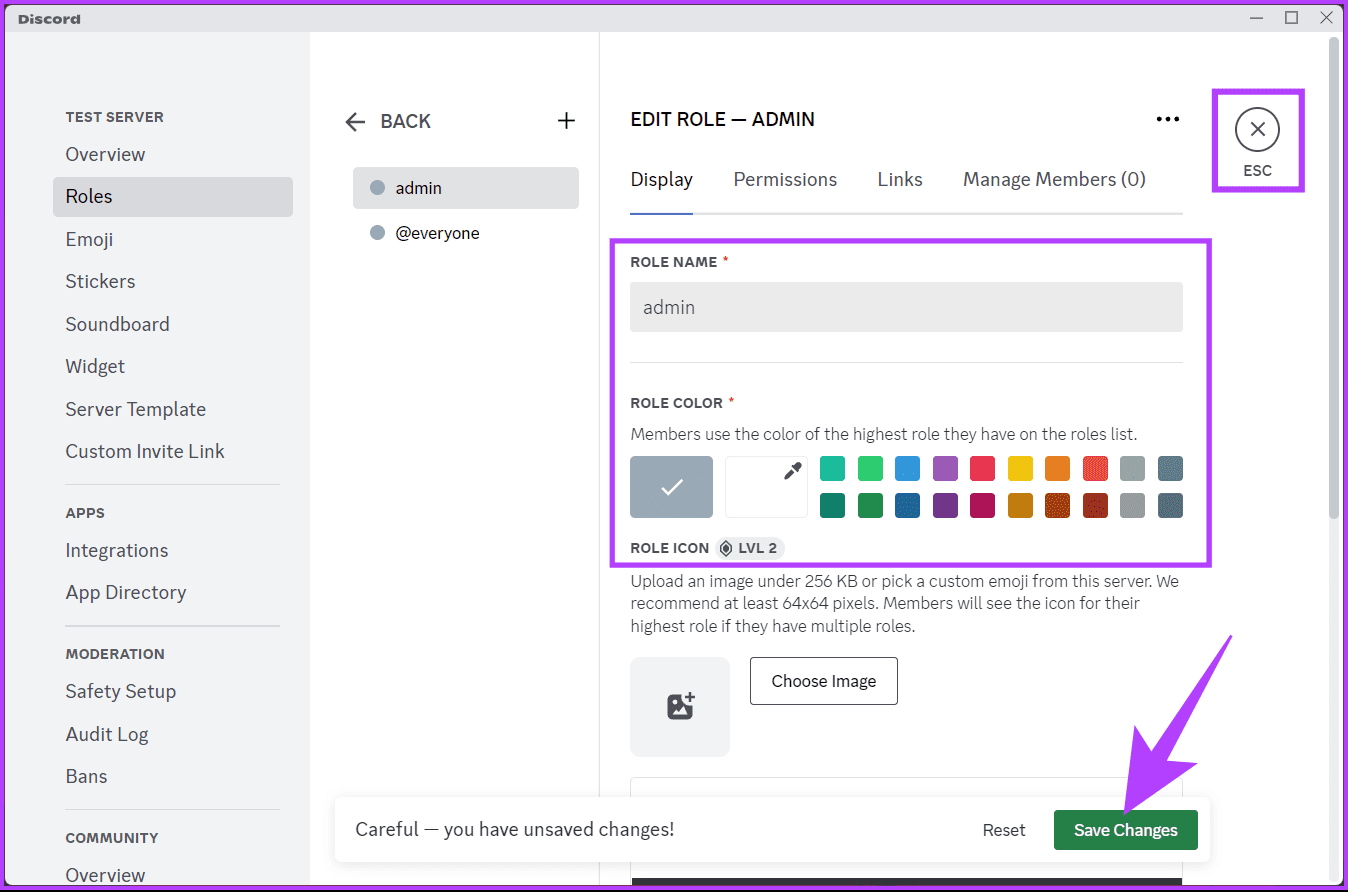Select the @everyone role in the list
This screenshot has width=1348, height=892.
[437, 233]
